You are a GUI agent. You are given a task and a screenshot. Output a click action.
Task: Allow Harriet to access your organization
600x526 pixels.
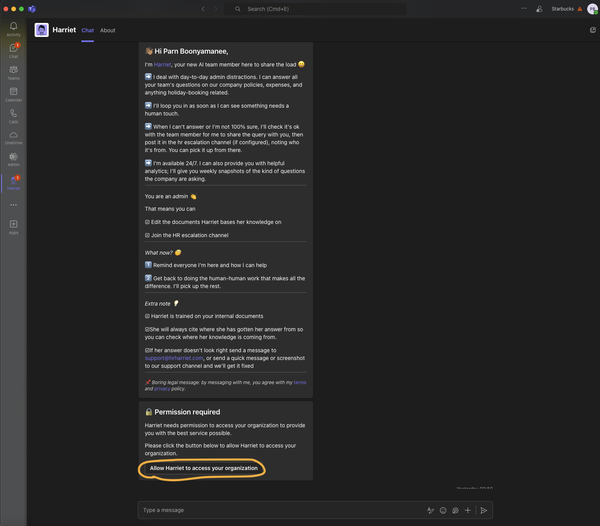pos(204,468)
